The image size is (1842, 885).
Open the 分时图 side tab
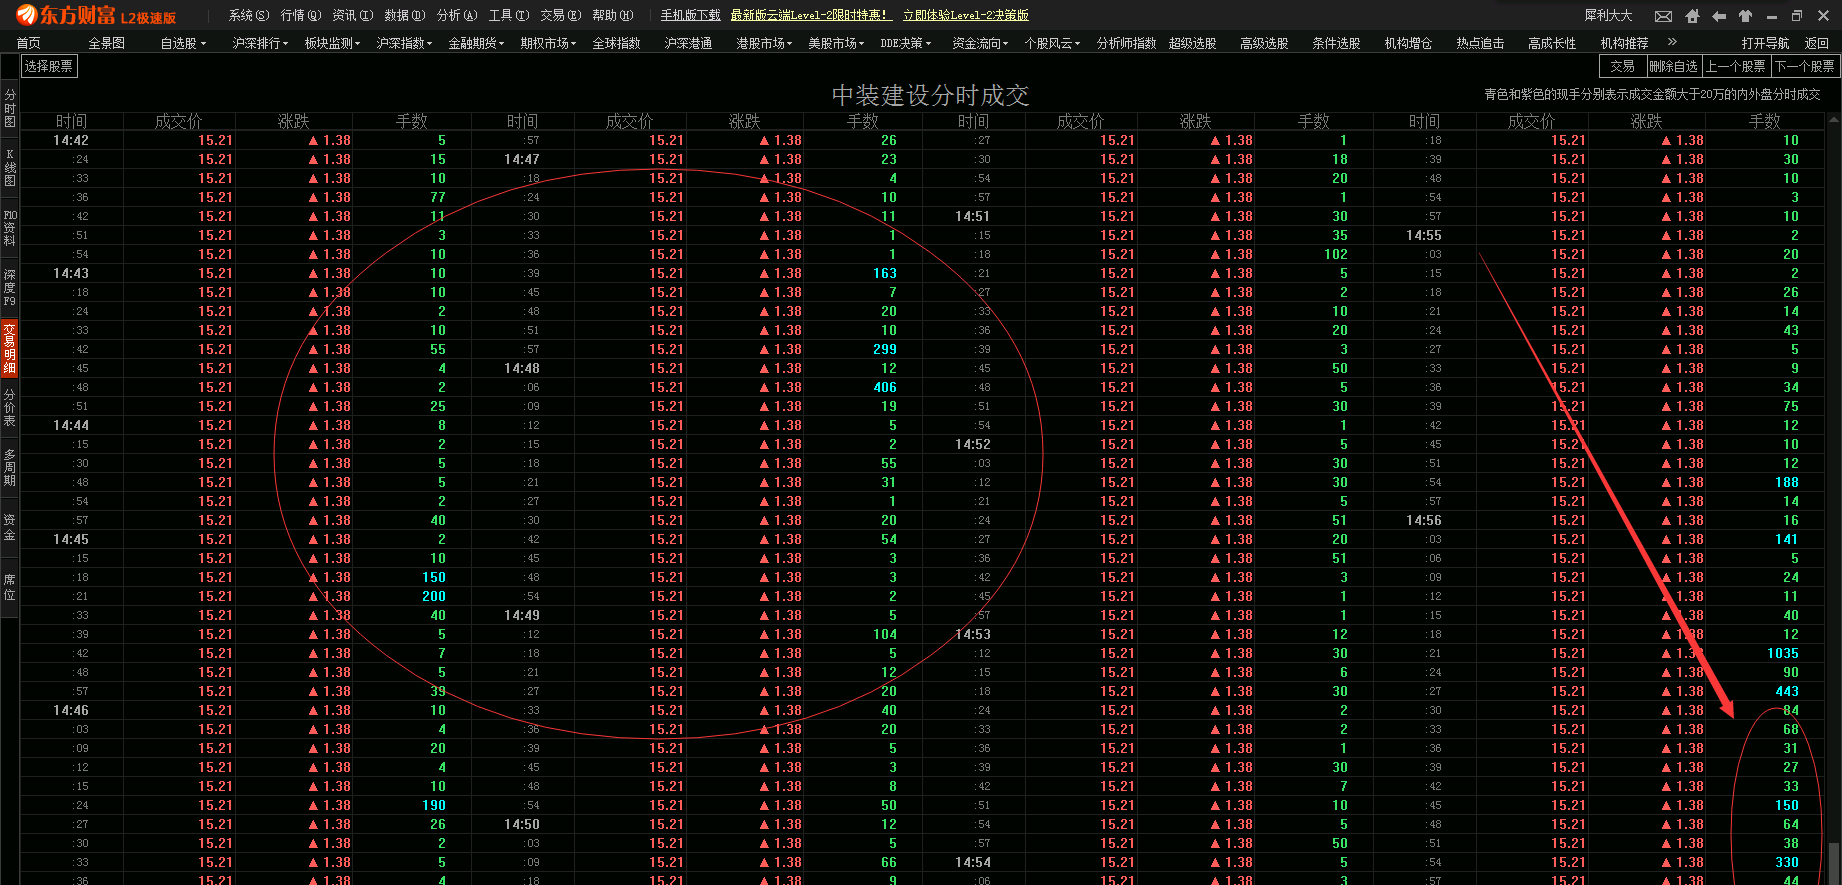10,108
